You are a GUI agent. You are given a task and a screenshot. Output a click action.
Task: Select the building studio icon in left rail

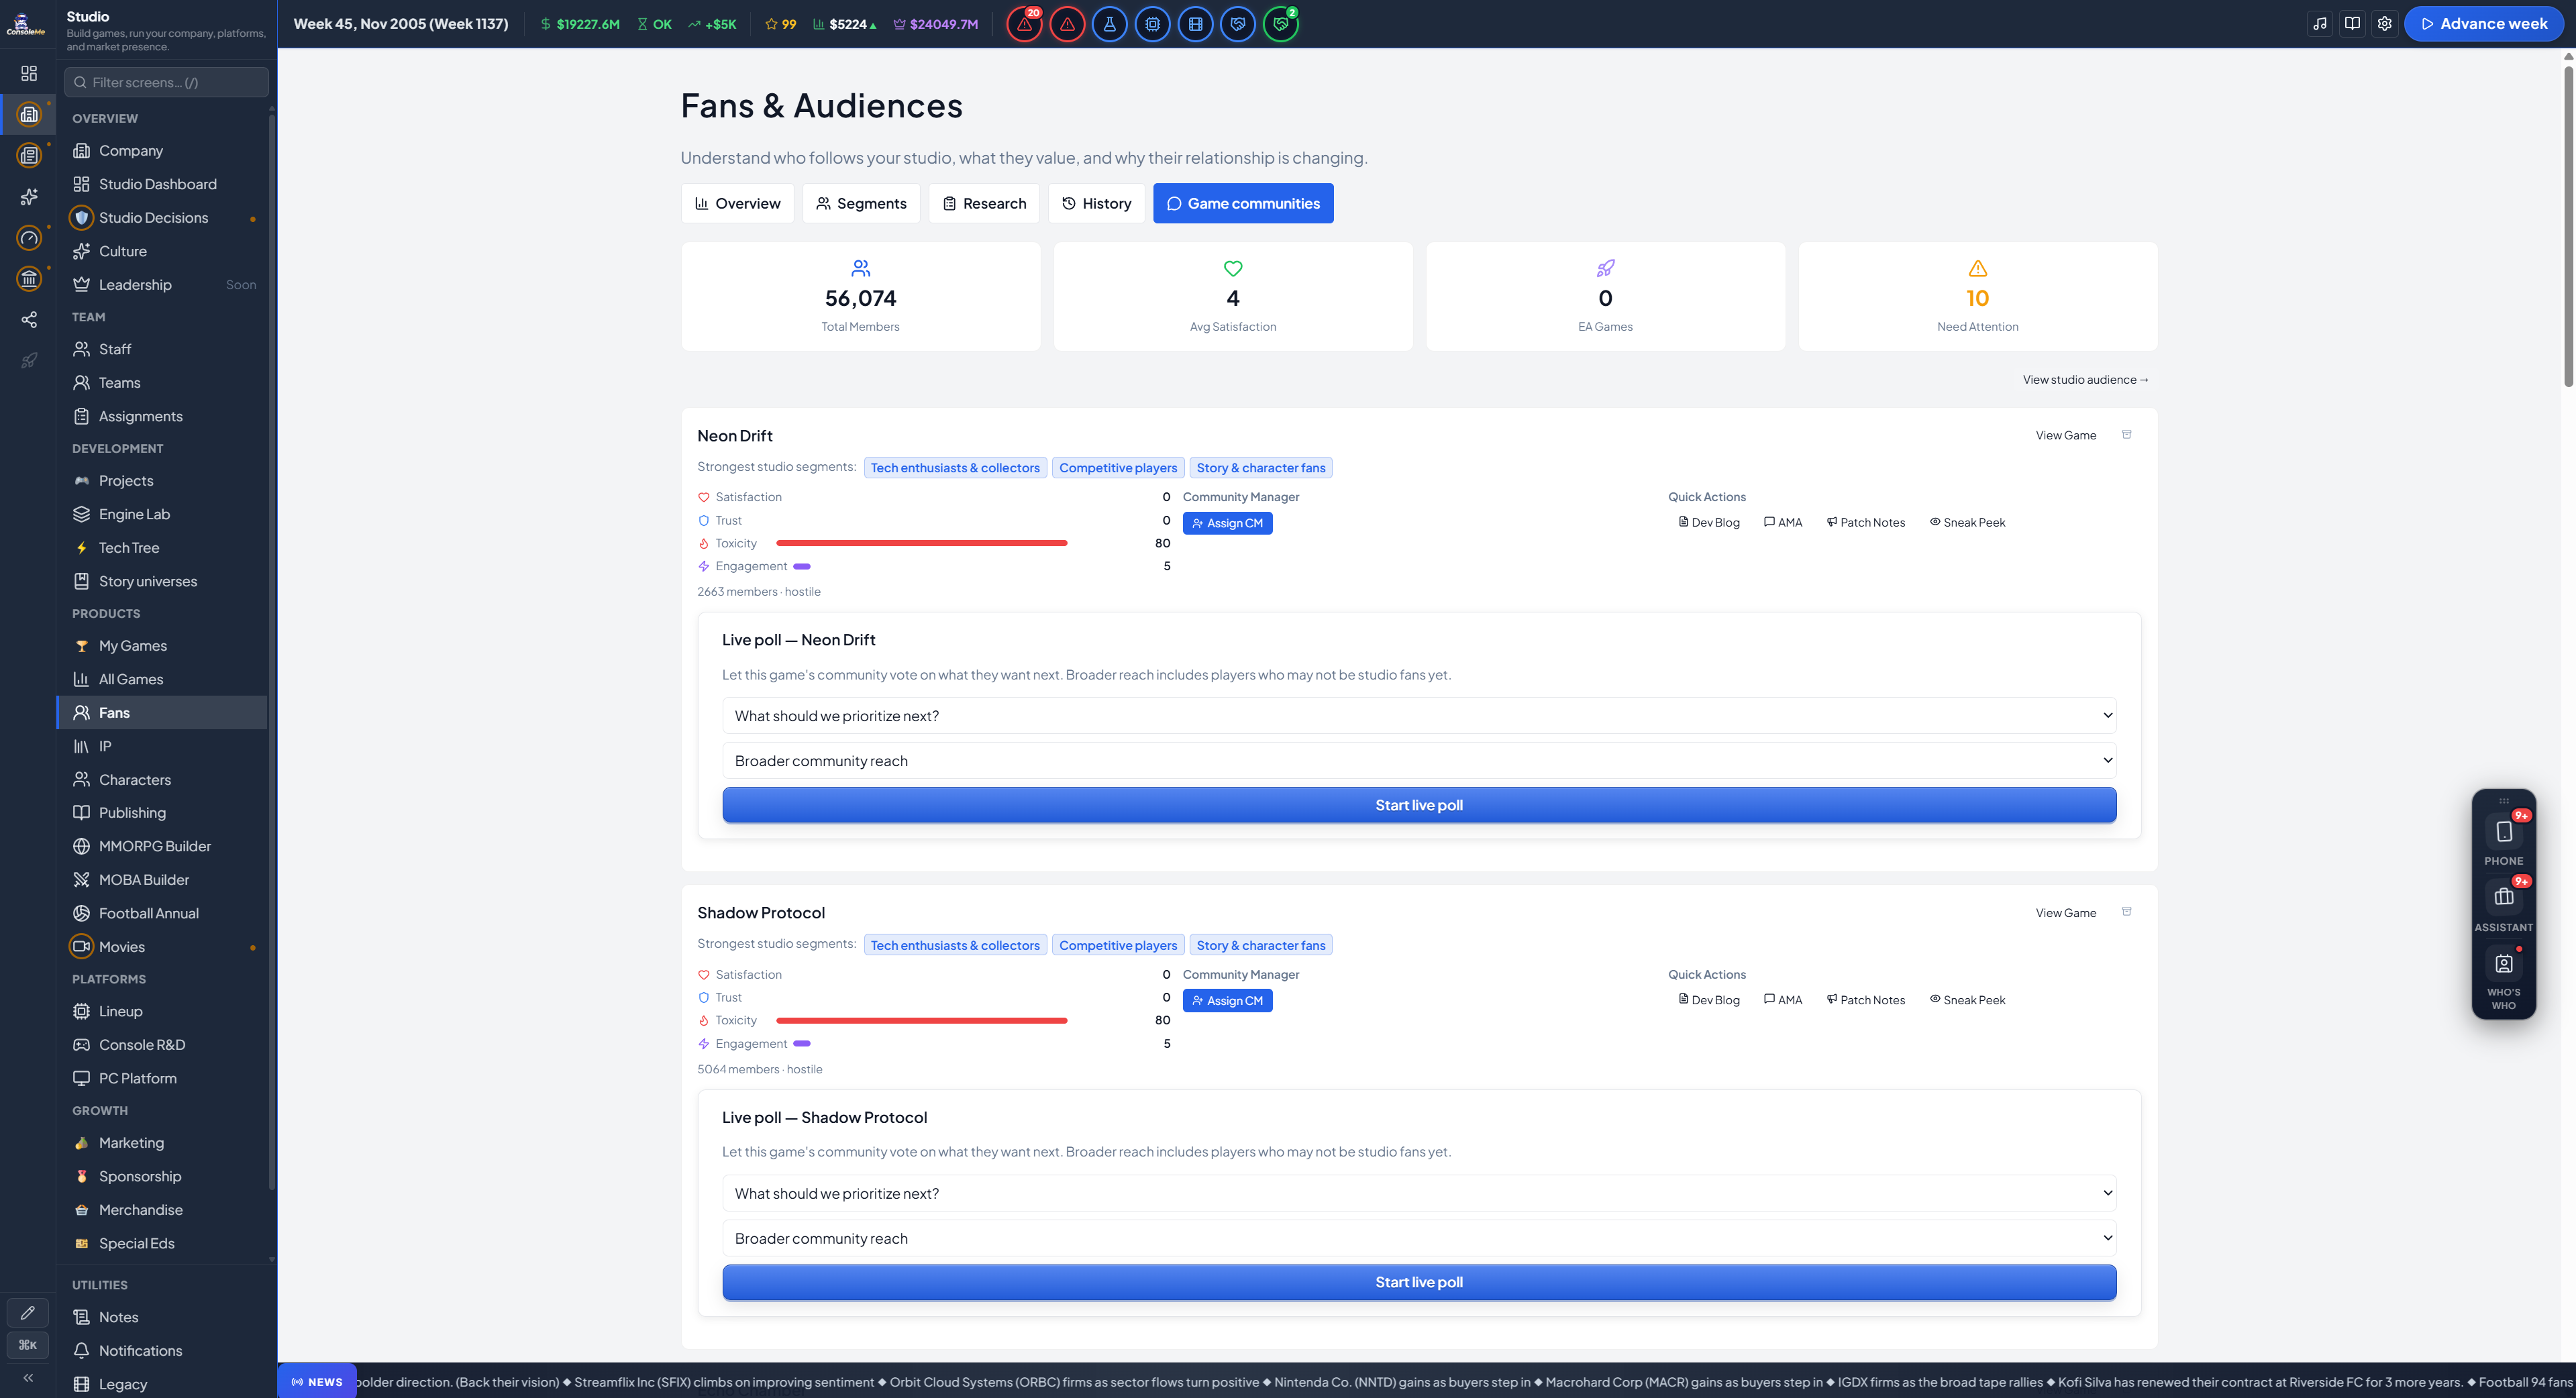pos(29,115)
